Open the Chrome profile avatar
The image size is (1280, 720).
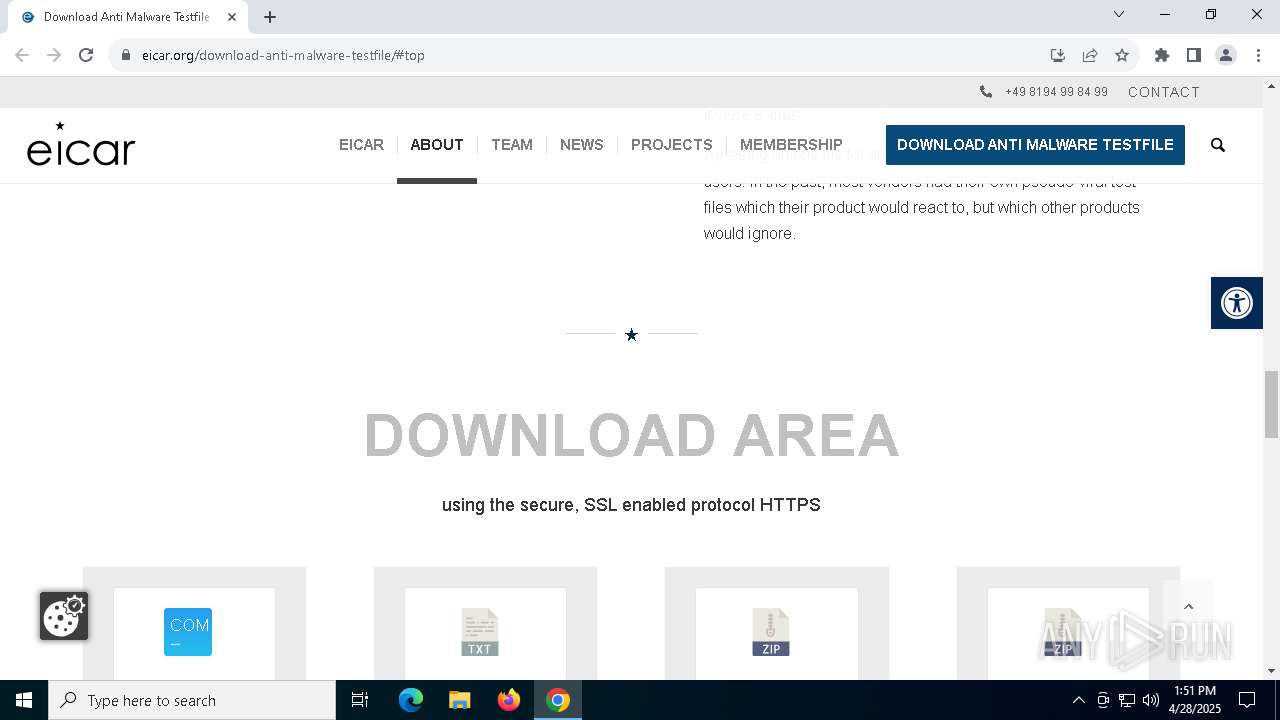click(x=1226, y=55)
